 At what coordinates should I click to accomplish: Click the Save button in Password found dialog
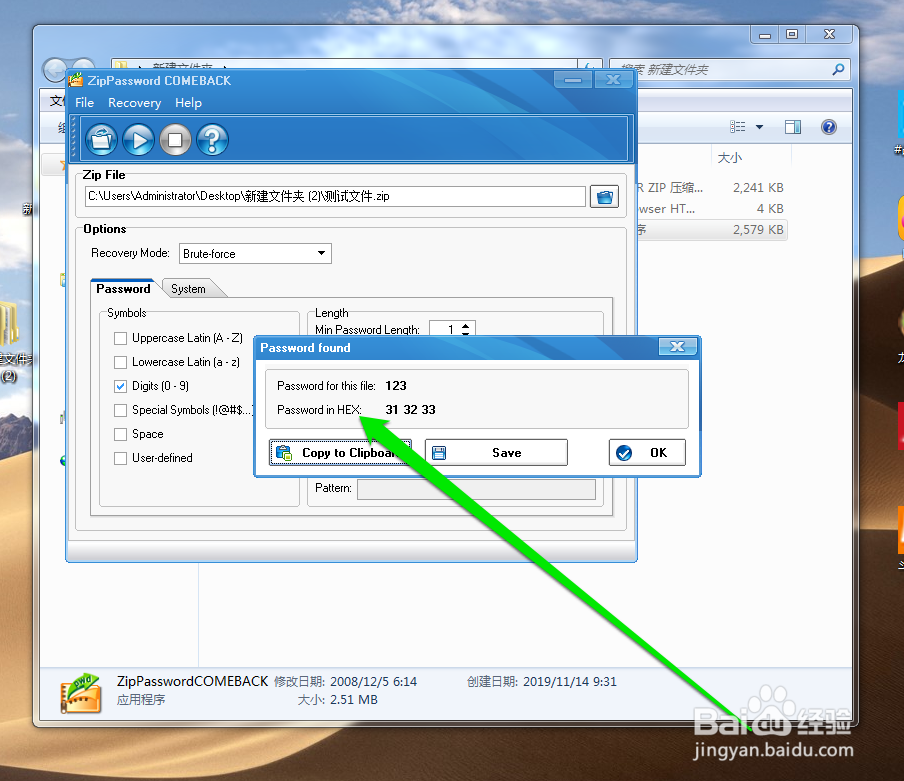(x=496, y=453)
